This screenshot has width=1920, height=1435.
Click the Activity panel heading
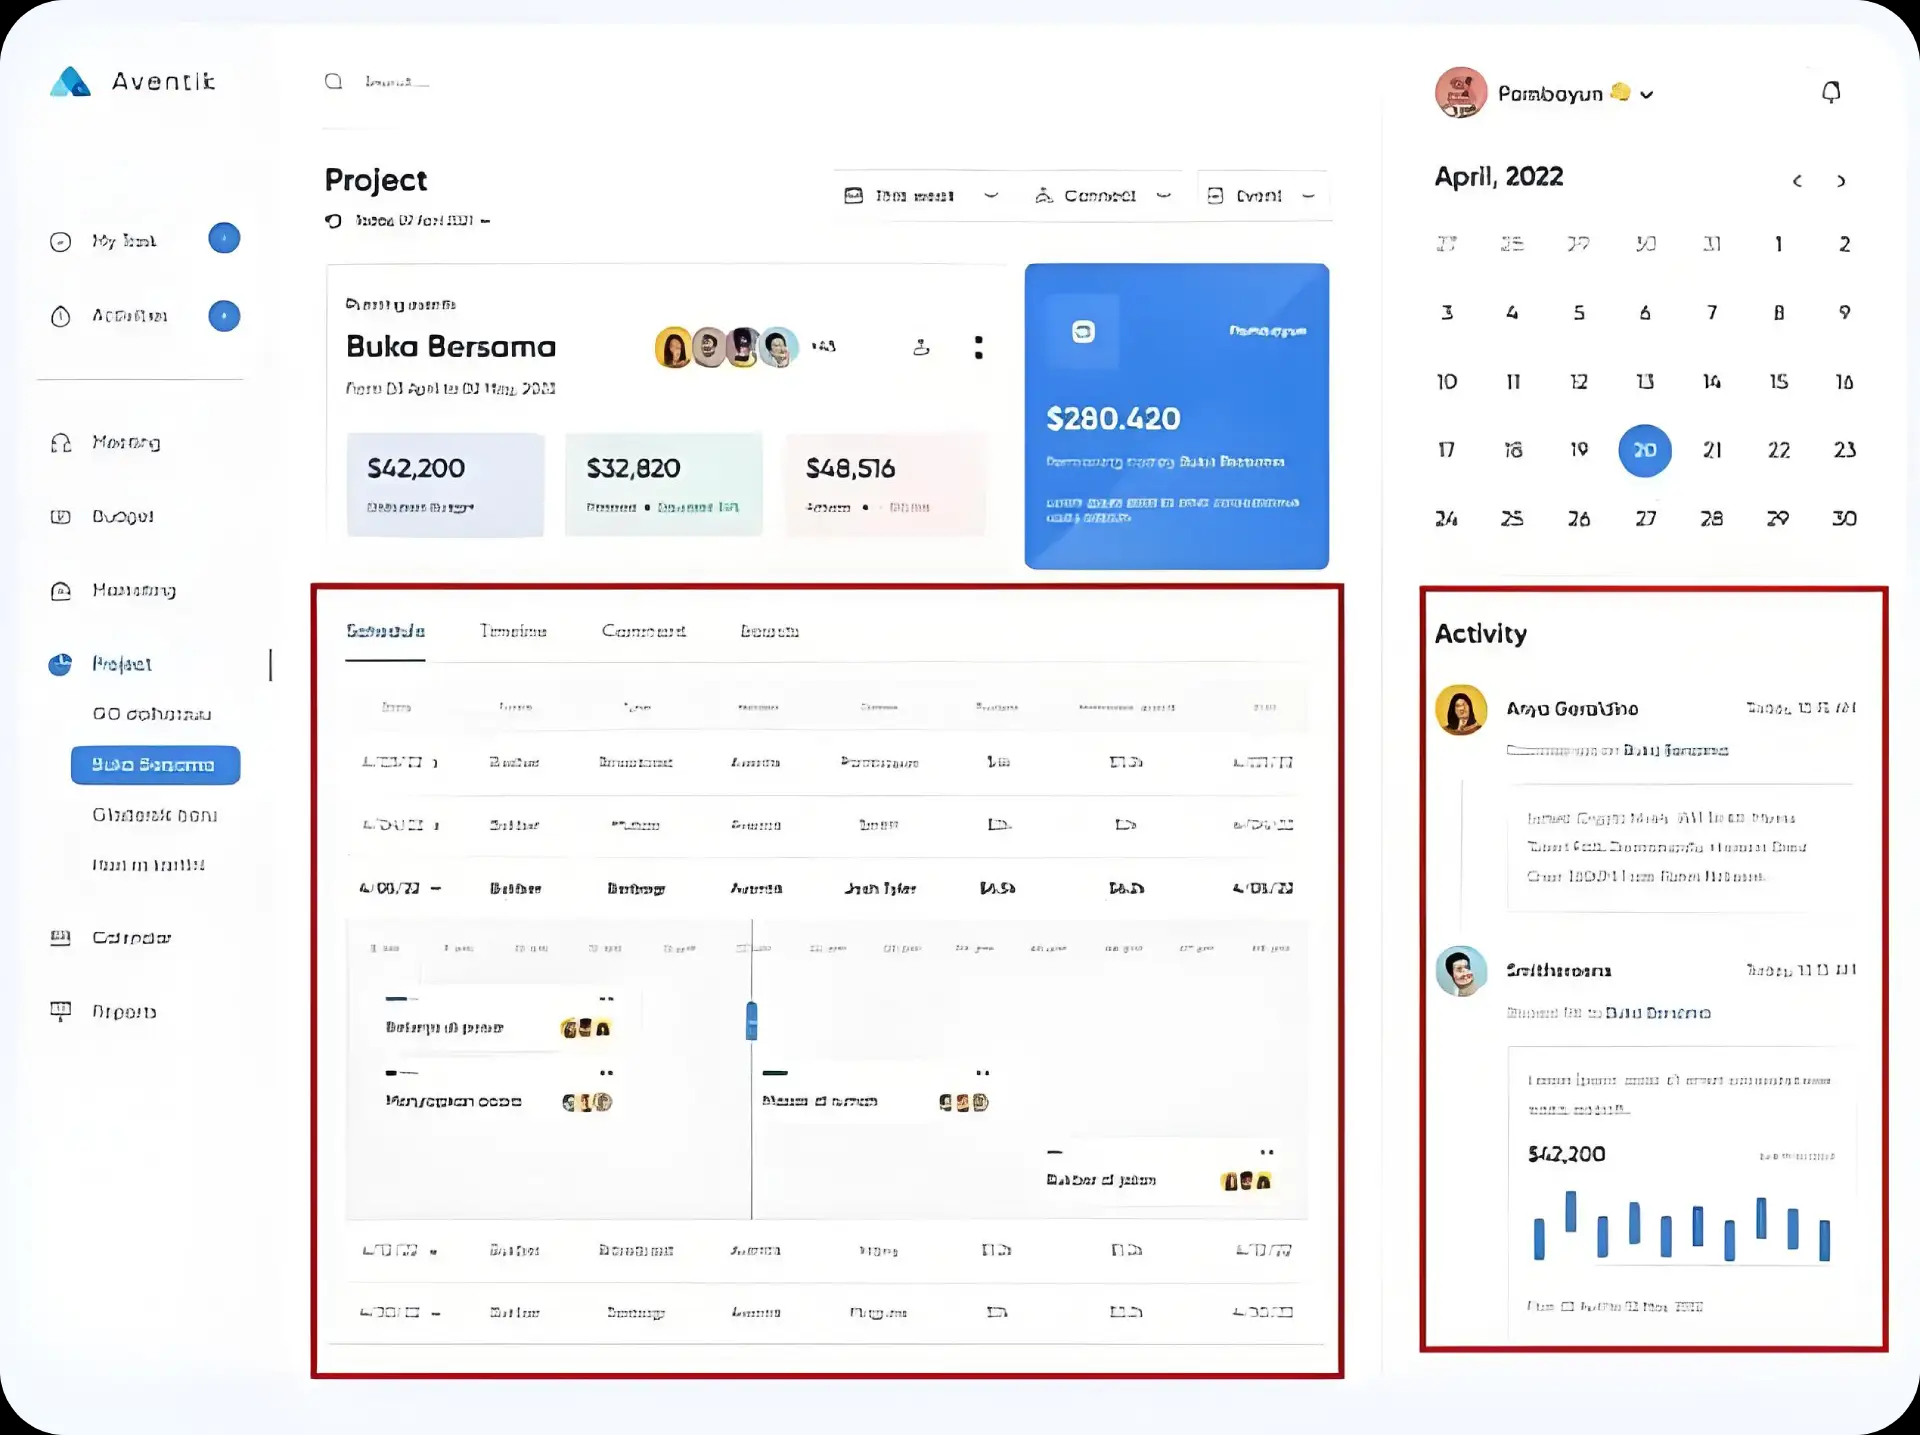1480,634
